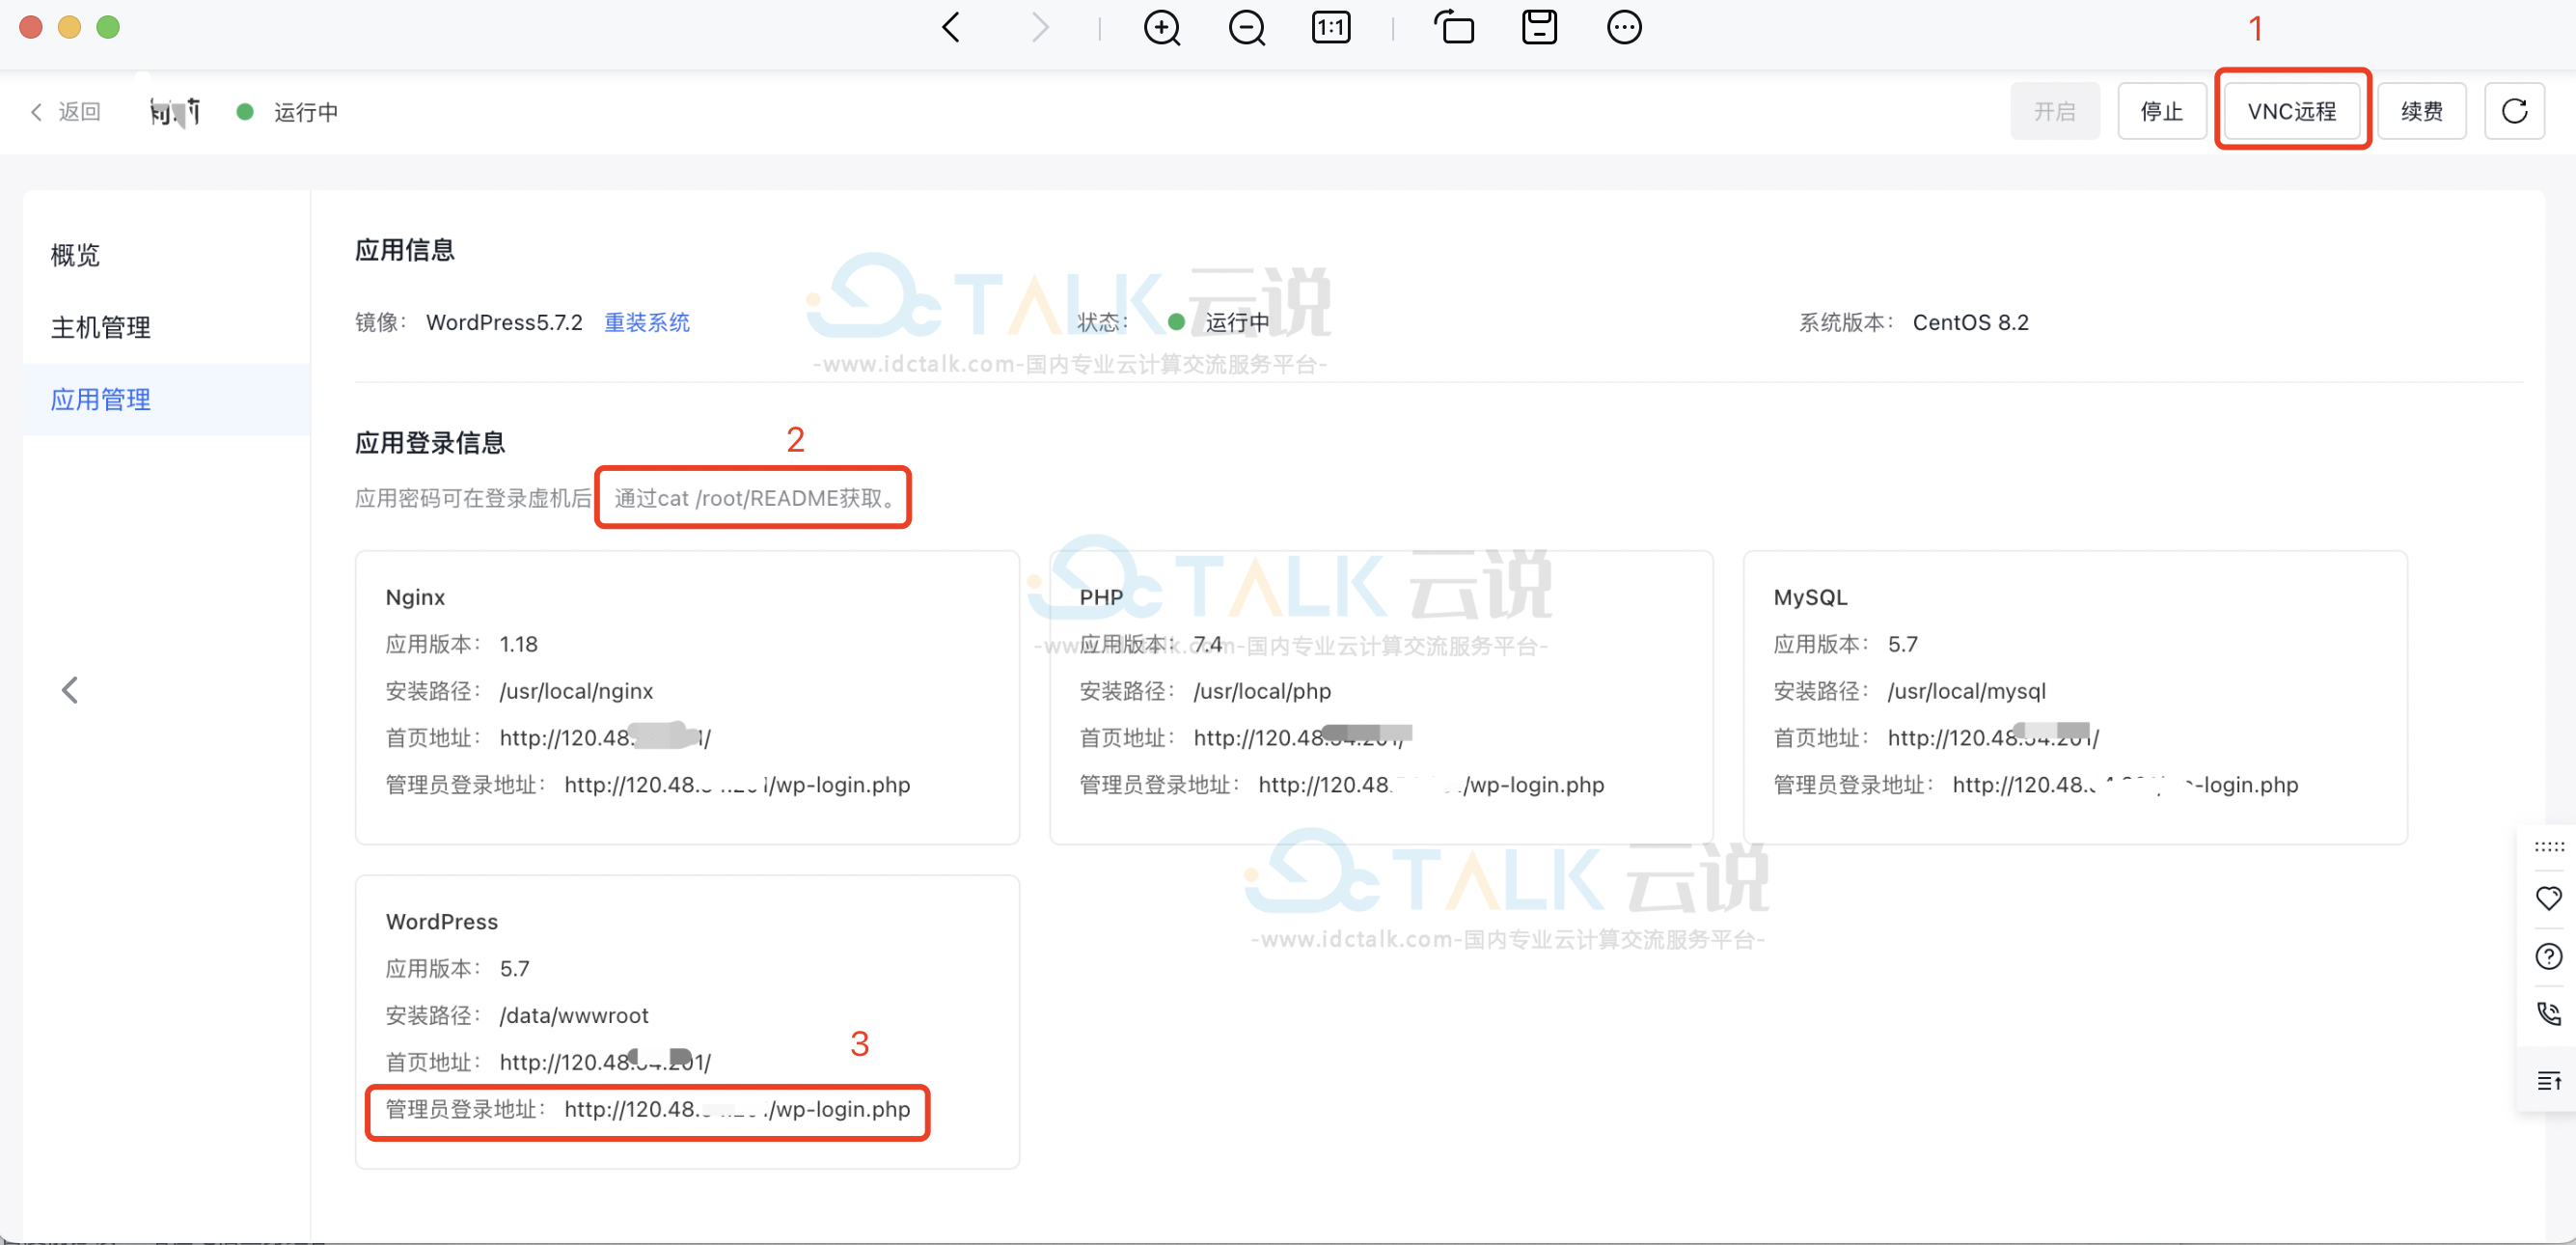Click the 运行中 status in the header
Screen dimensions: 2576x1245
tap(305, 112)
